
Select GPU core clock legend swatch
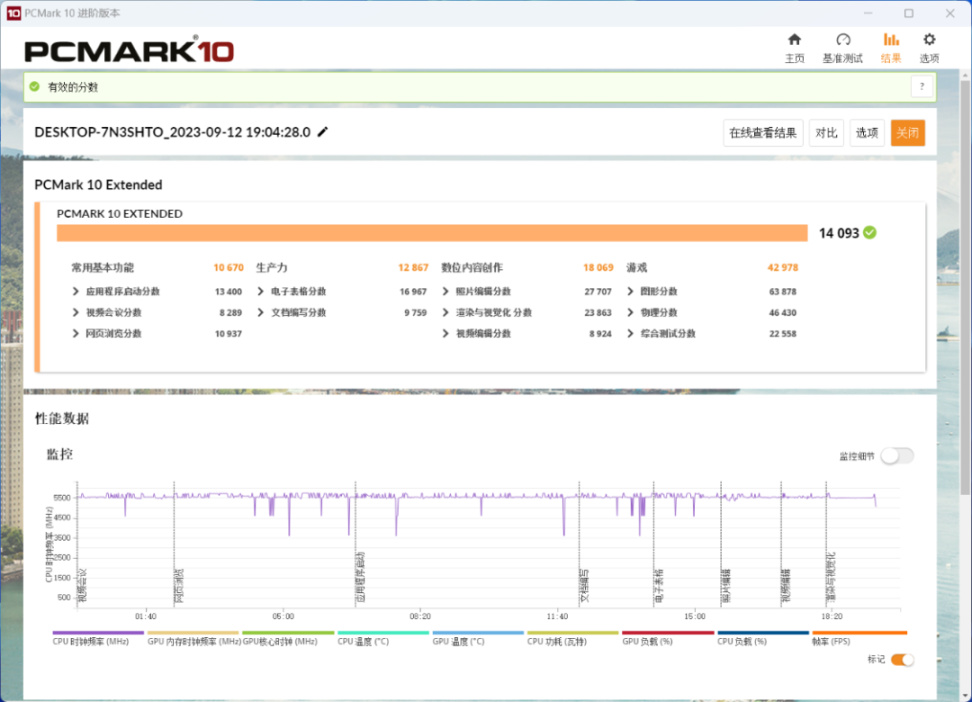pos(288,633)
